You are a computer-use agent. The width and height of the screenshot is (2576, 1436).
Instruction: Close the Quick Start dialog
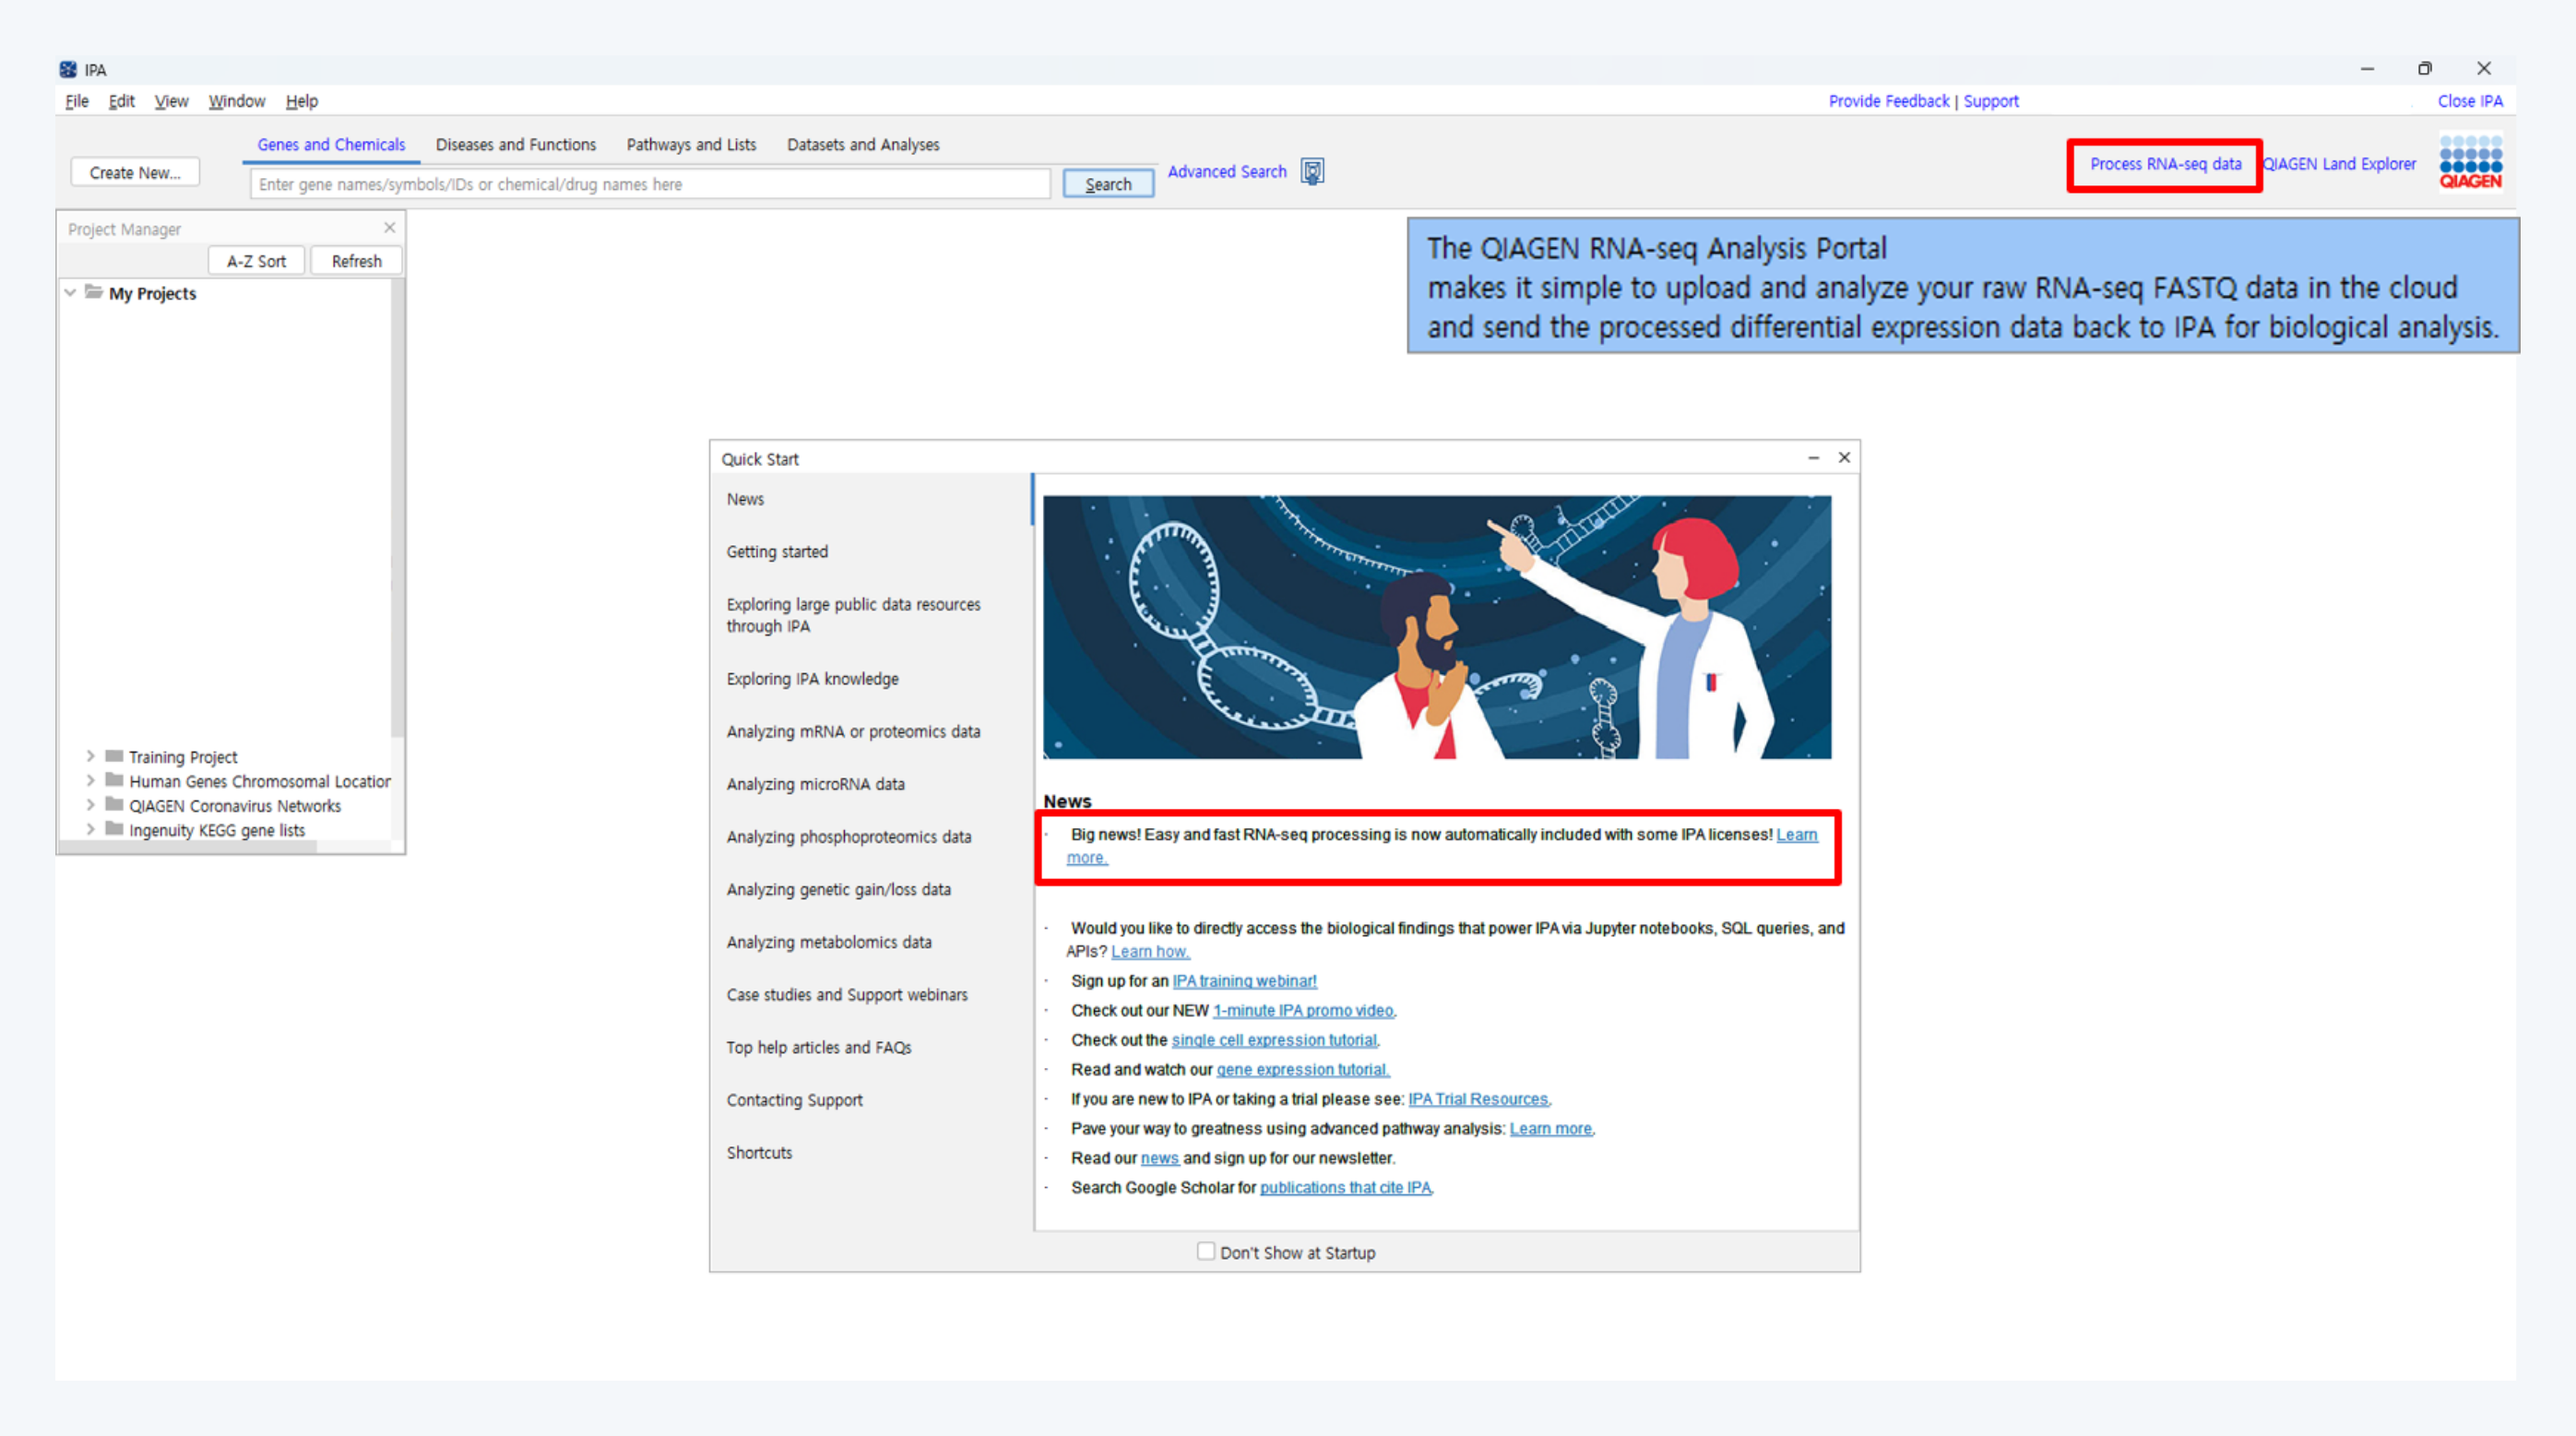[x=1844, y=458]
